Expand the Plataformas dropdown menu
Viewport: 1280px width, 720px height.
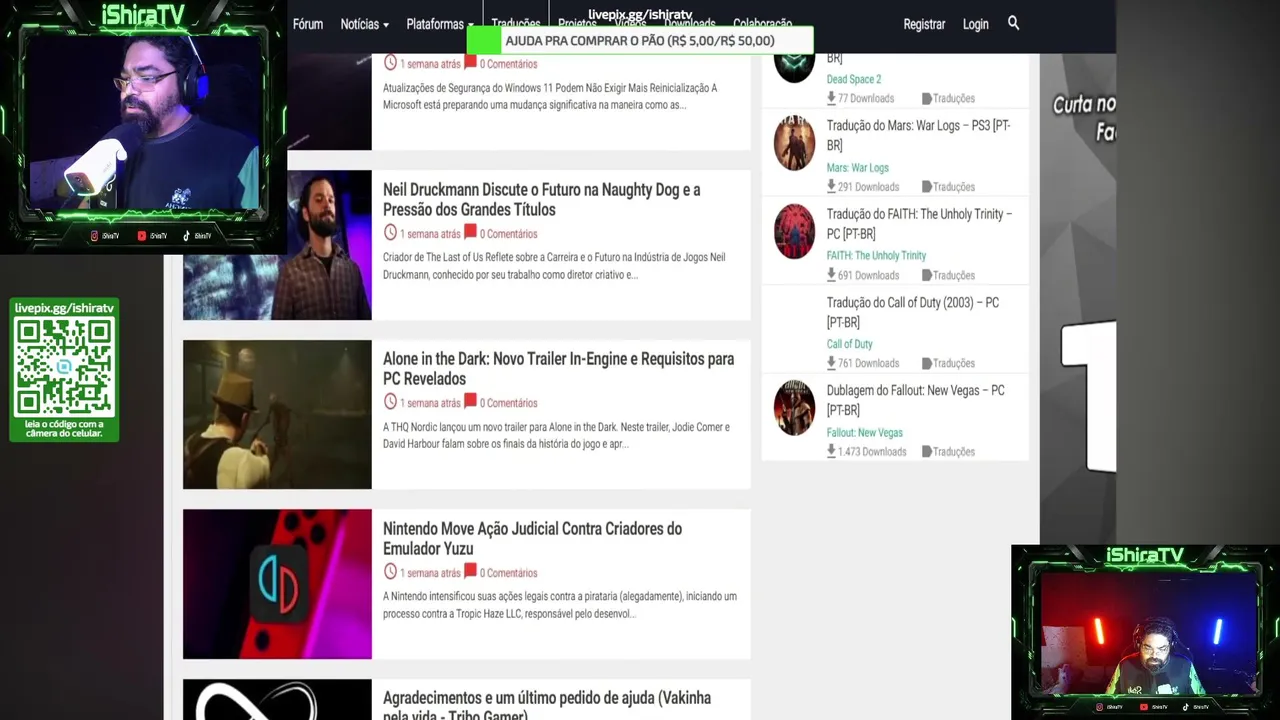[440, 24]
